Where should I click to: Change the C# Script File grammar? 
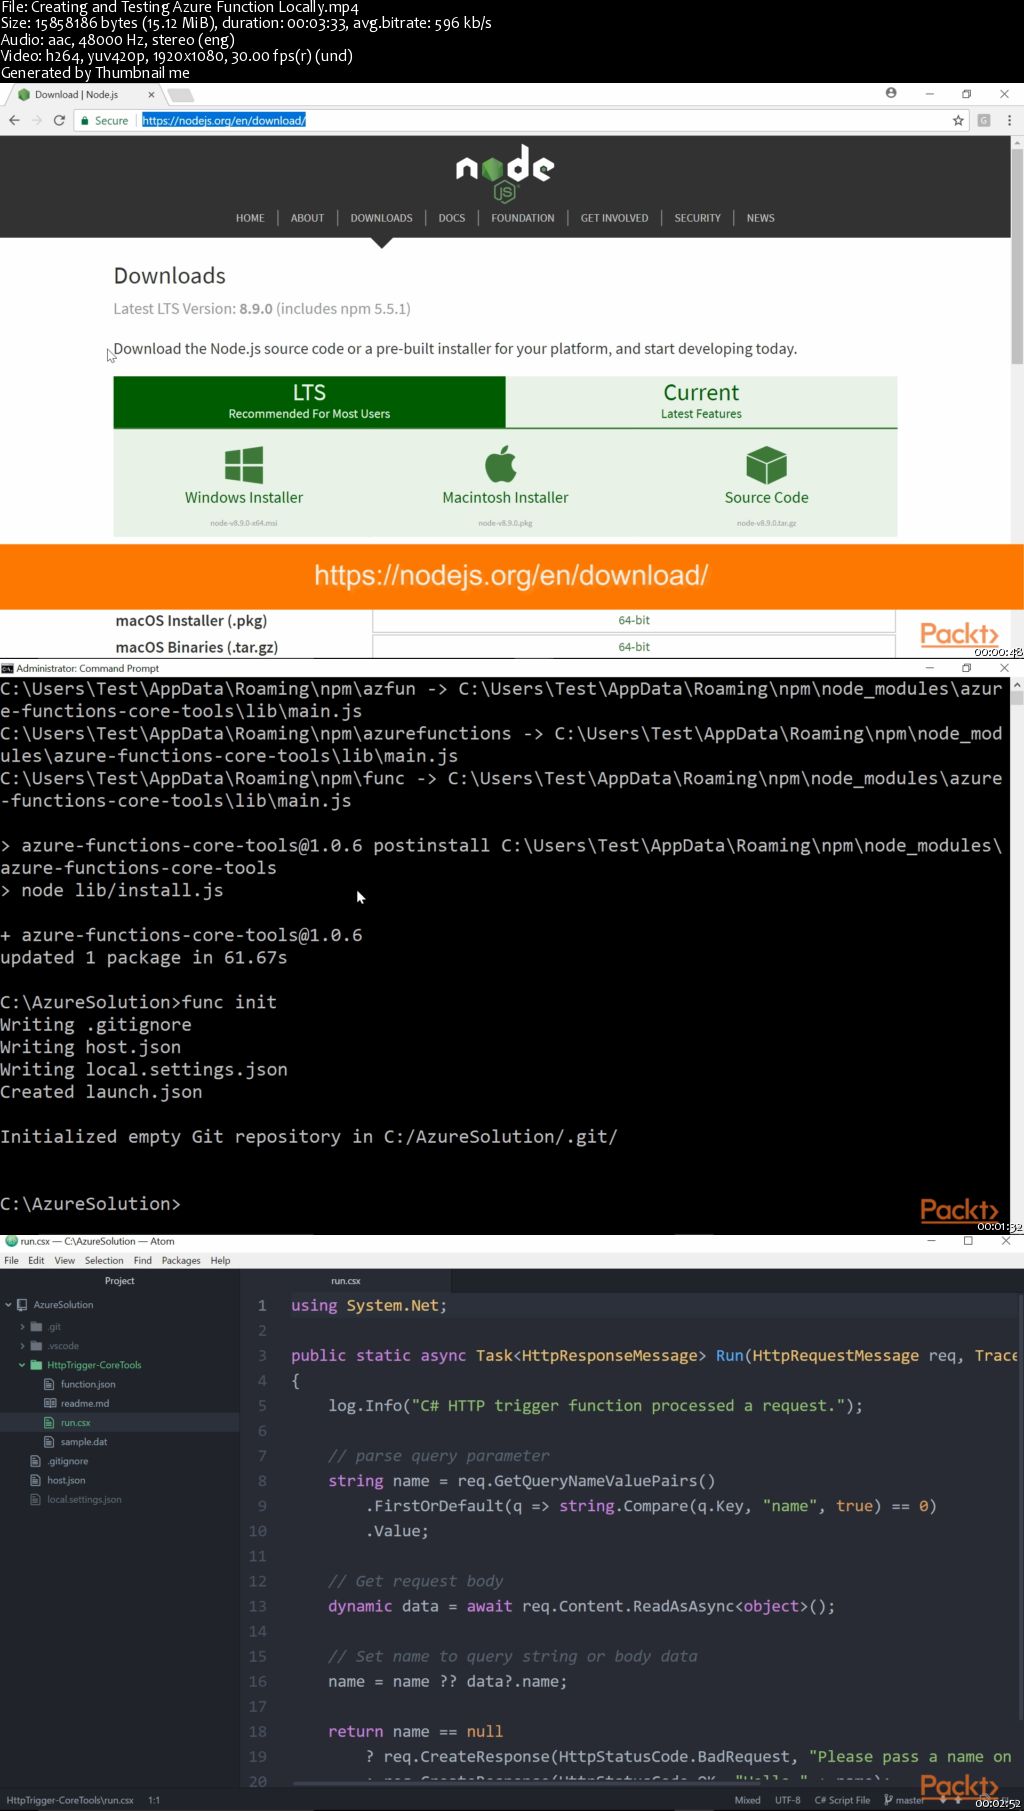click(x=842, y=1800)
